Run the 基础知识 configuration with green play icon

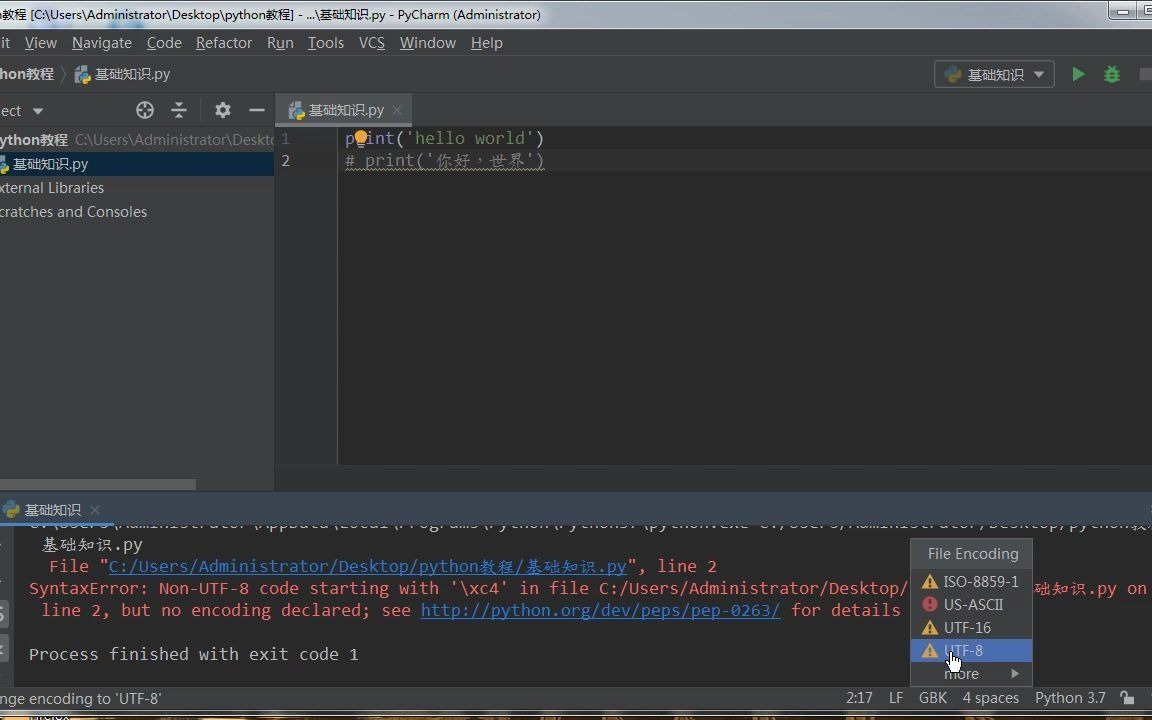click(1078, 74)
